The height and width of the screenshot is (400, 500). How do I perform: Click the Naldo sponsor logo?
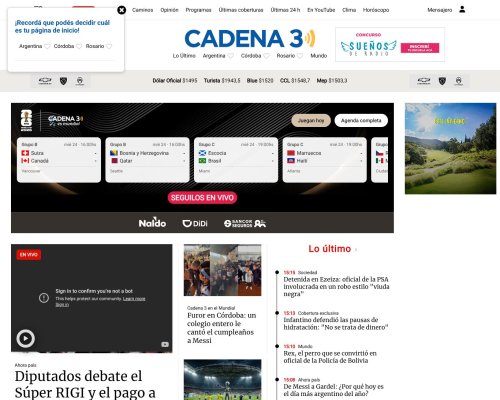pos(152,223)
